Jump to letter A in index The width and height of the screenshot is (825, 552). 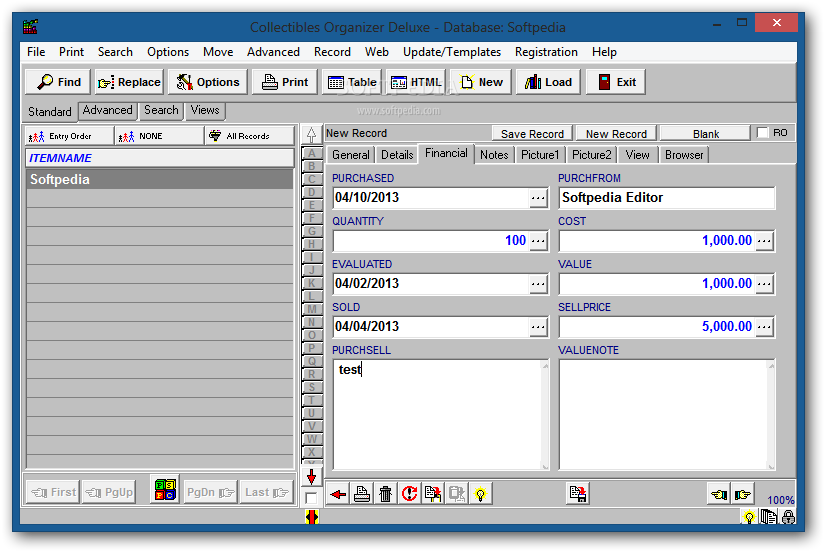tap(312, 154)
